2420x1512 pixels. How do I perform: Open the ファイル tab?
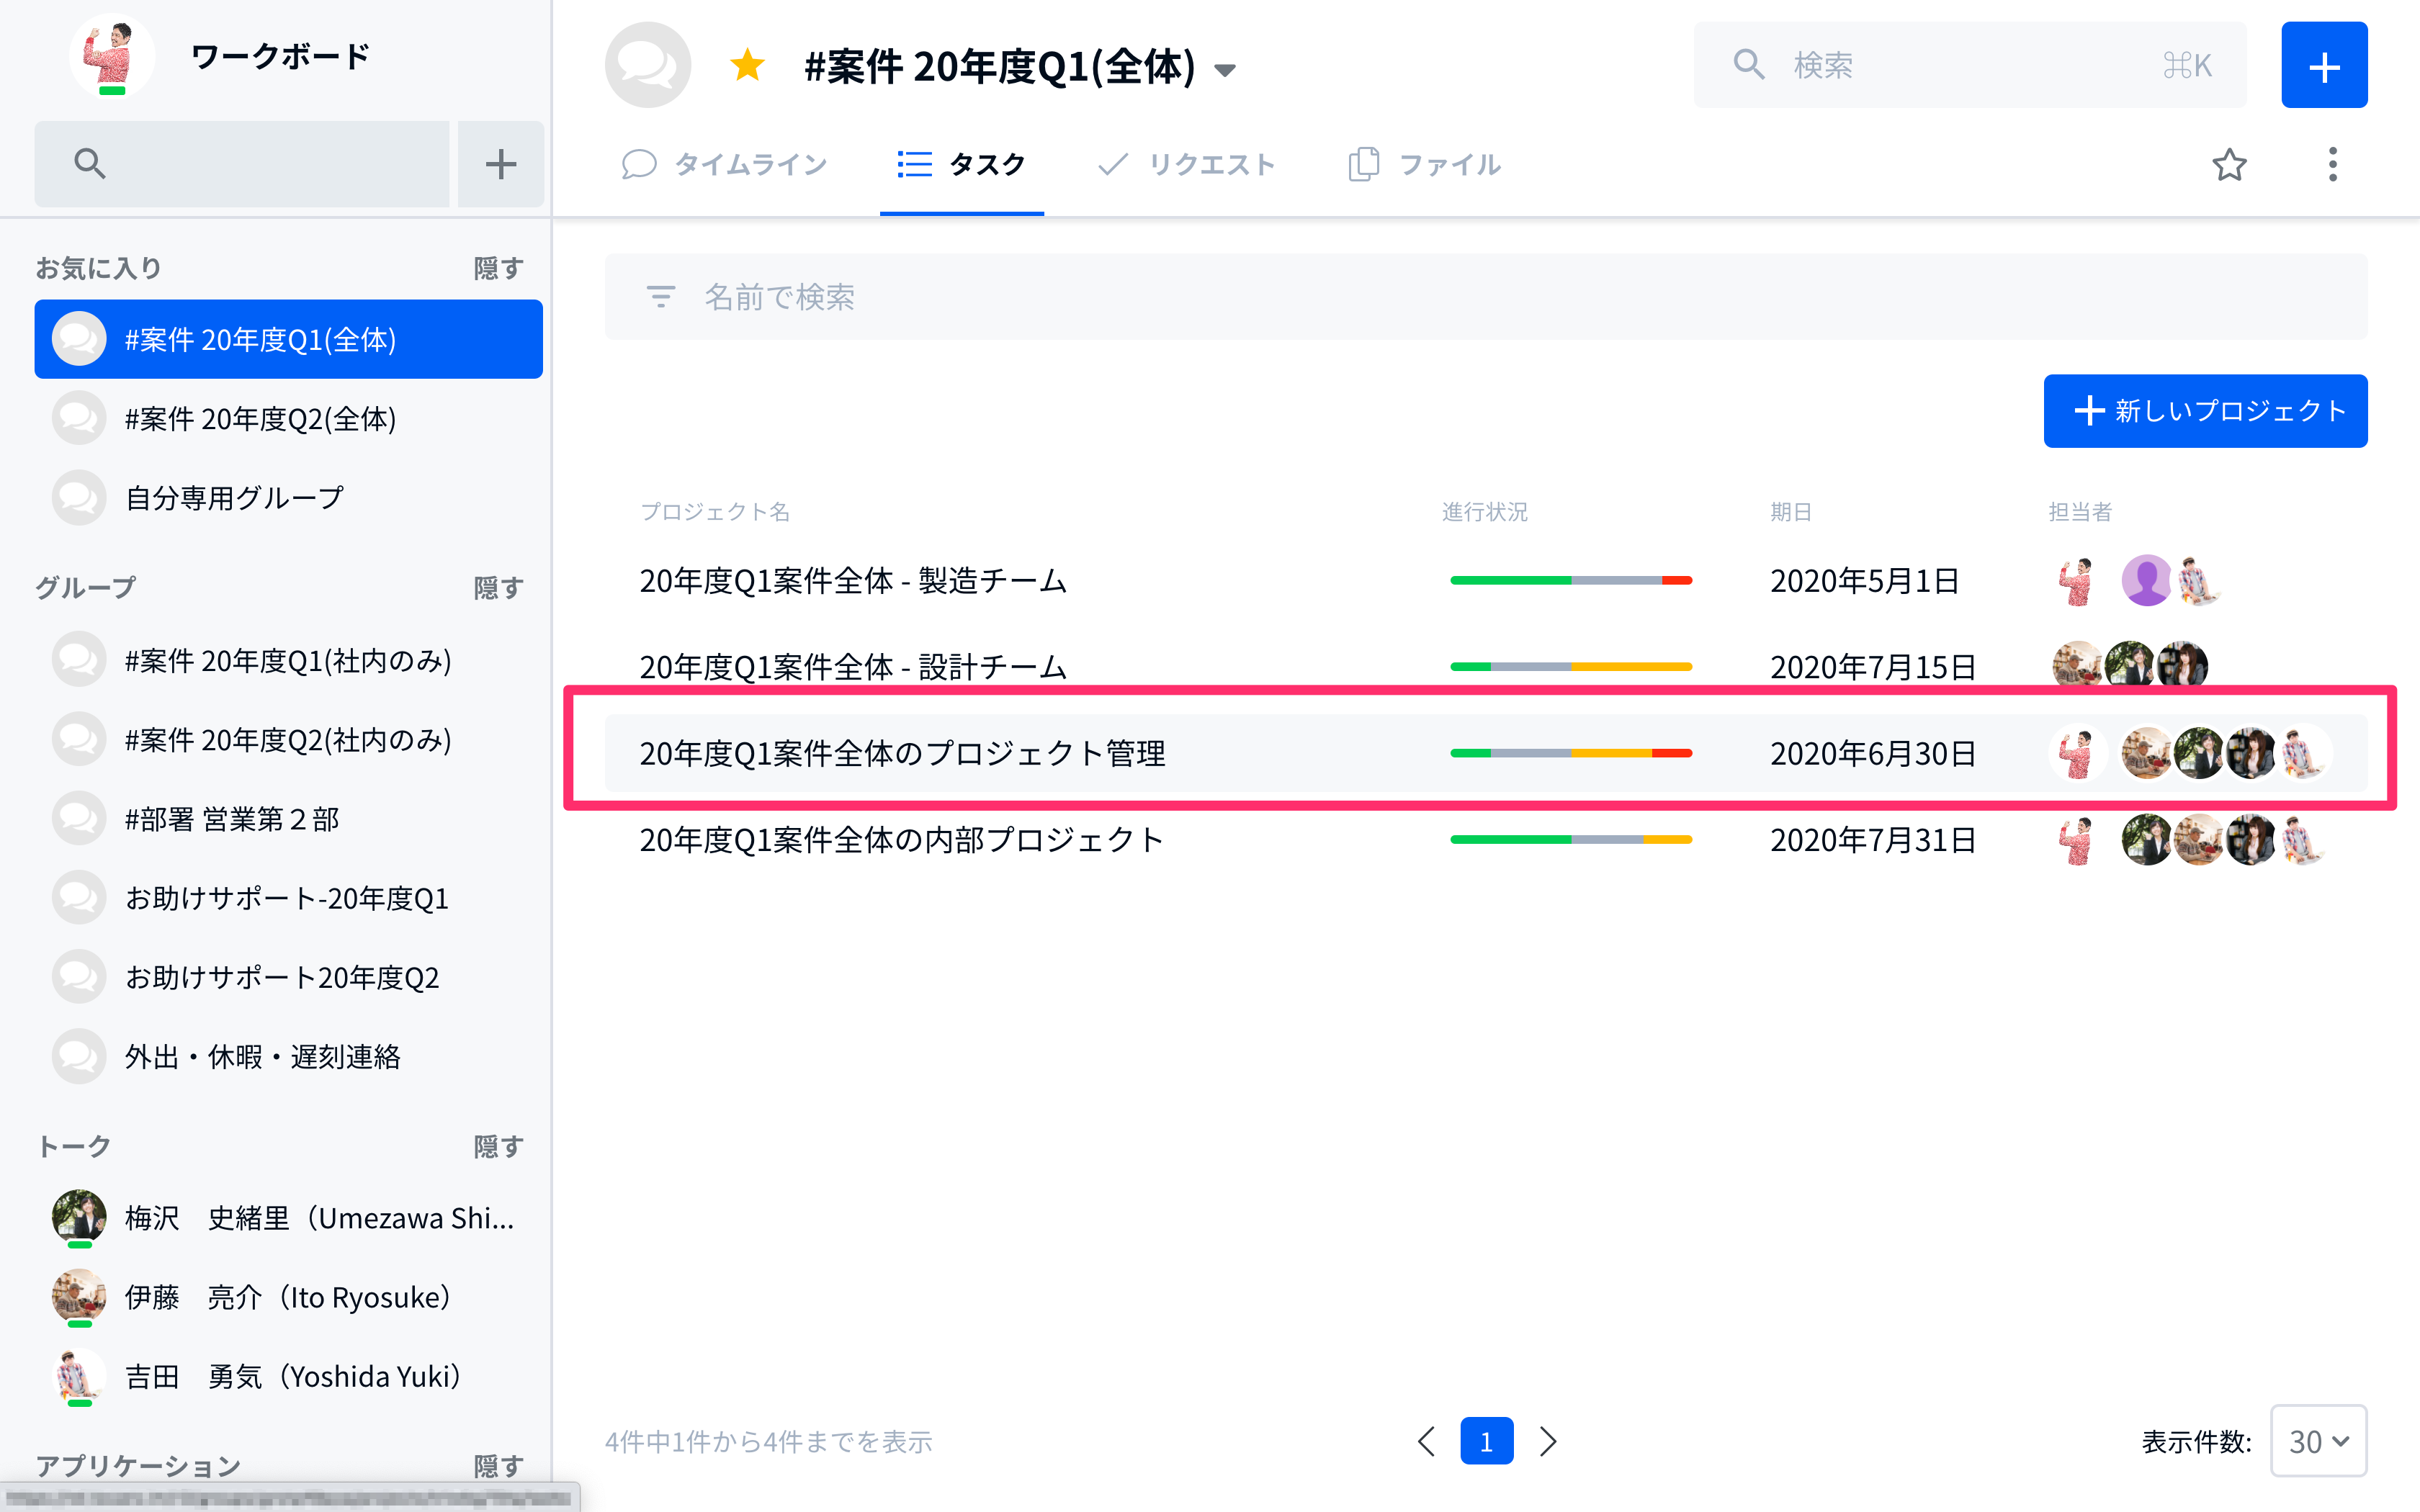pyautogui.click(x=1424, y=165)
